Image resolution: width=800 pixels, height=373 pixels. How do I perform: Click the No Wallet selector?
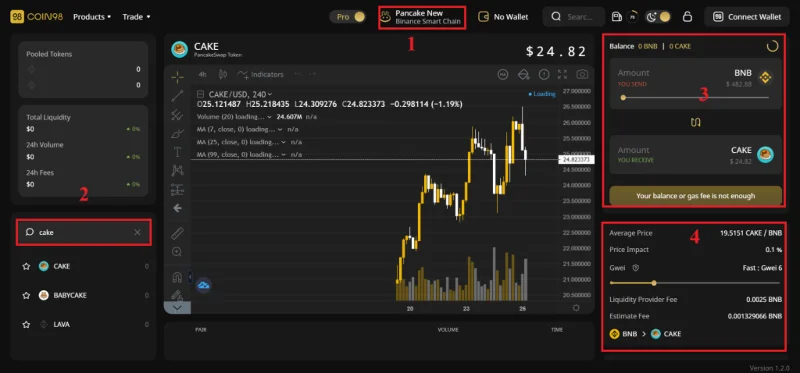503,17
